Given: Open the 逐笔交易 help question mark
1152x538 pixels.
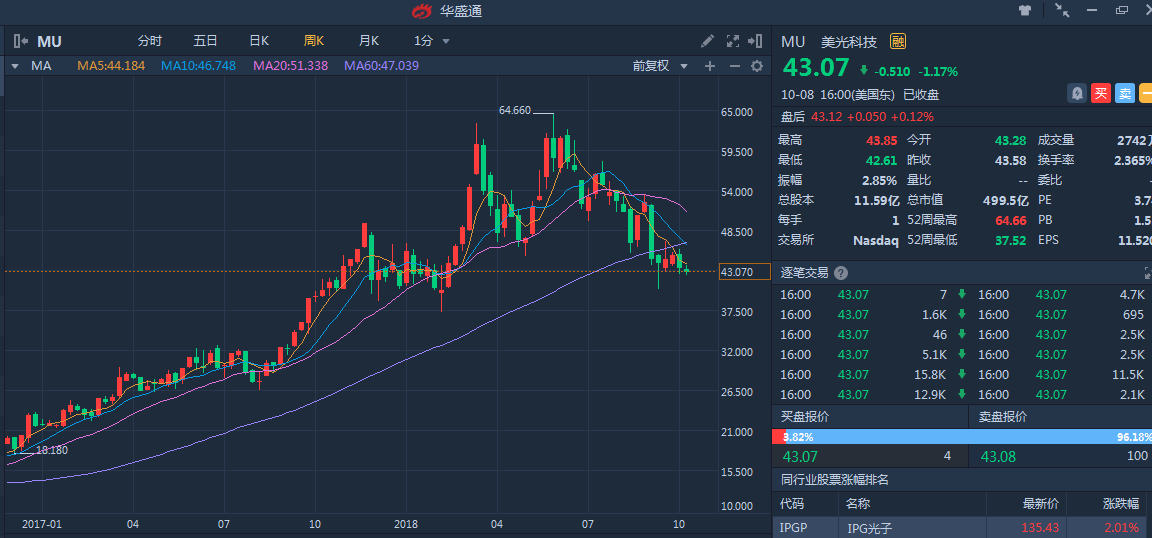Looking at the screenshot, I should (841, 273).
